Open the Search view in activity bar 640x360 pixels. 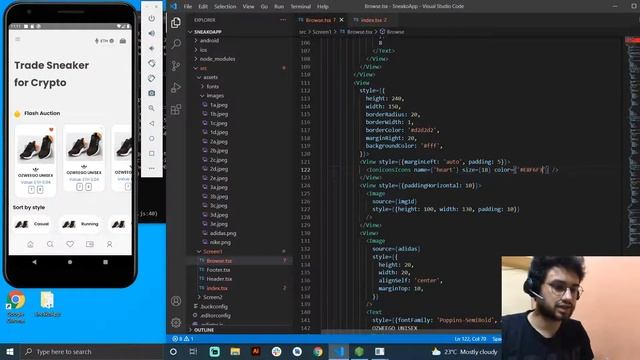(x=176, y=44)
